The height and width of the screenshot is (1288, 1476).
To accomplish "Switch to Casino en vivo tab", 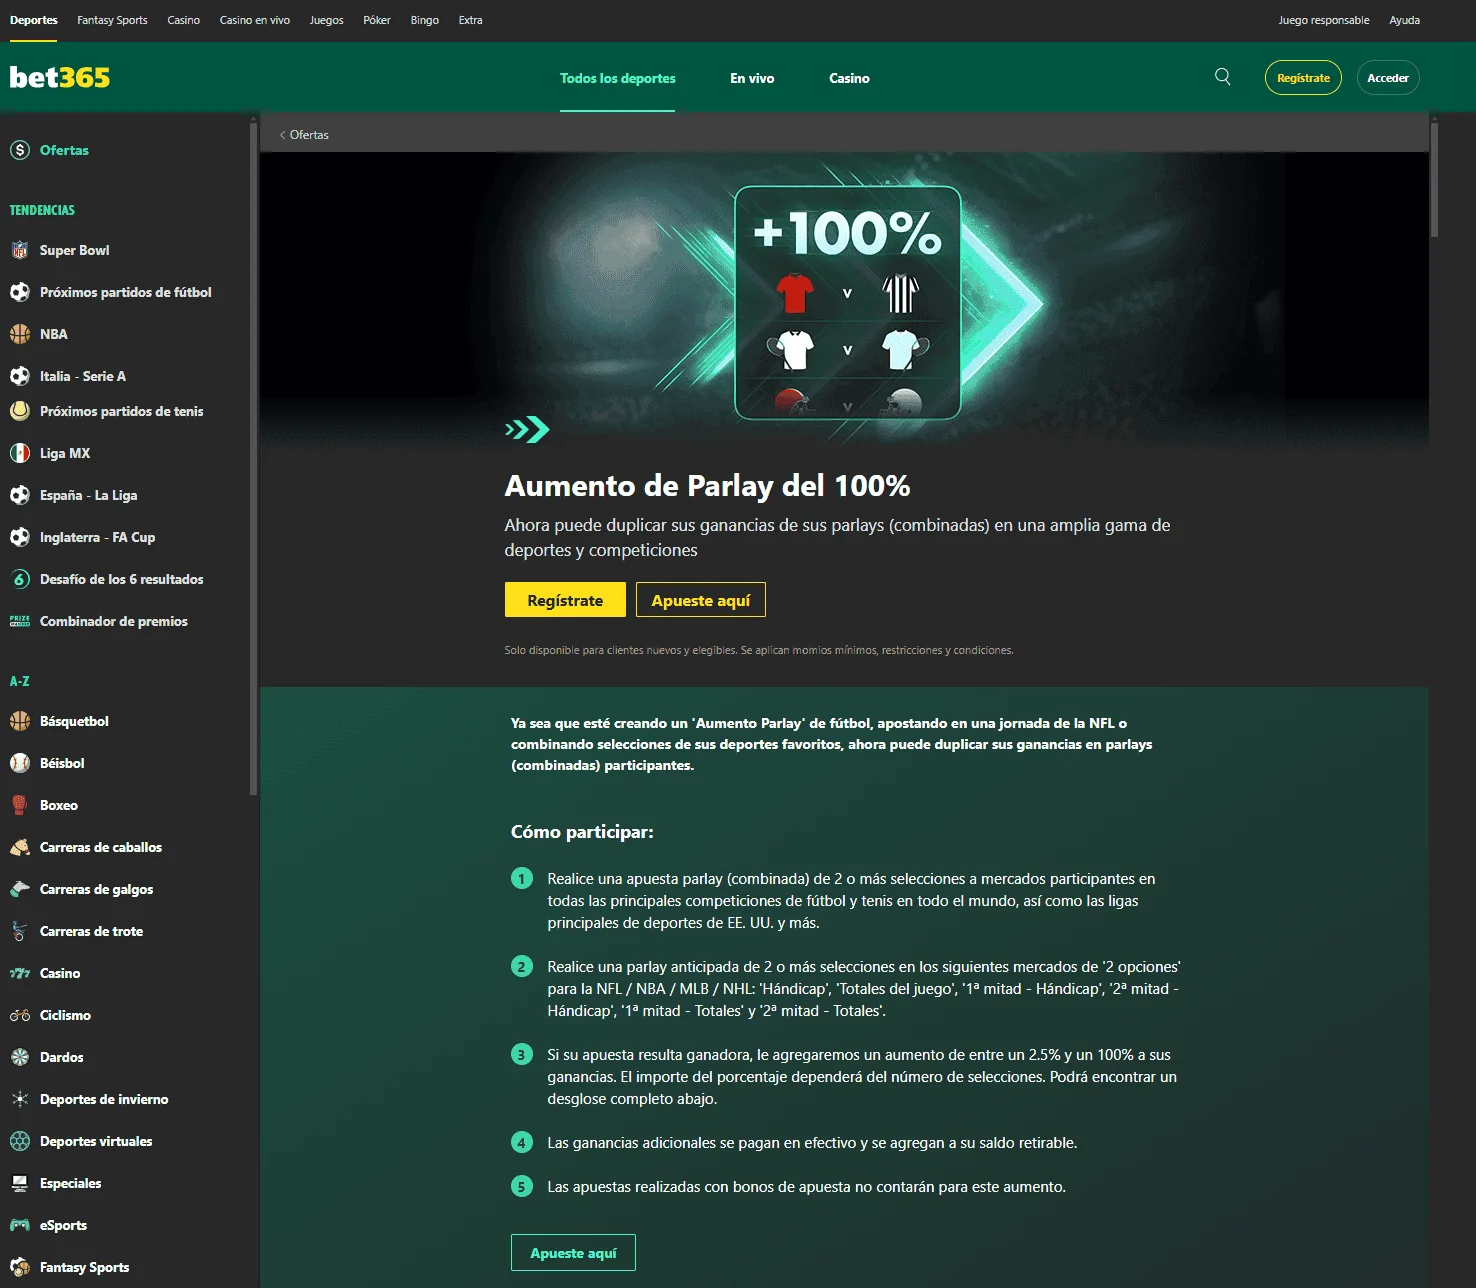I will pyautogui.click(x=255, y=20).
